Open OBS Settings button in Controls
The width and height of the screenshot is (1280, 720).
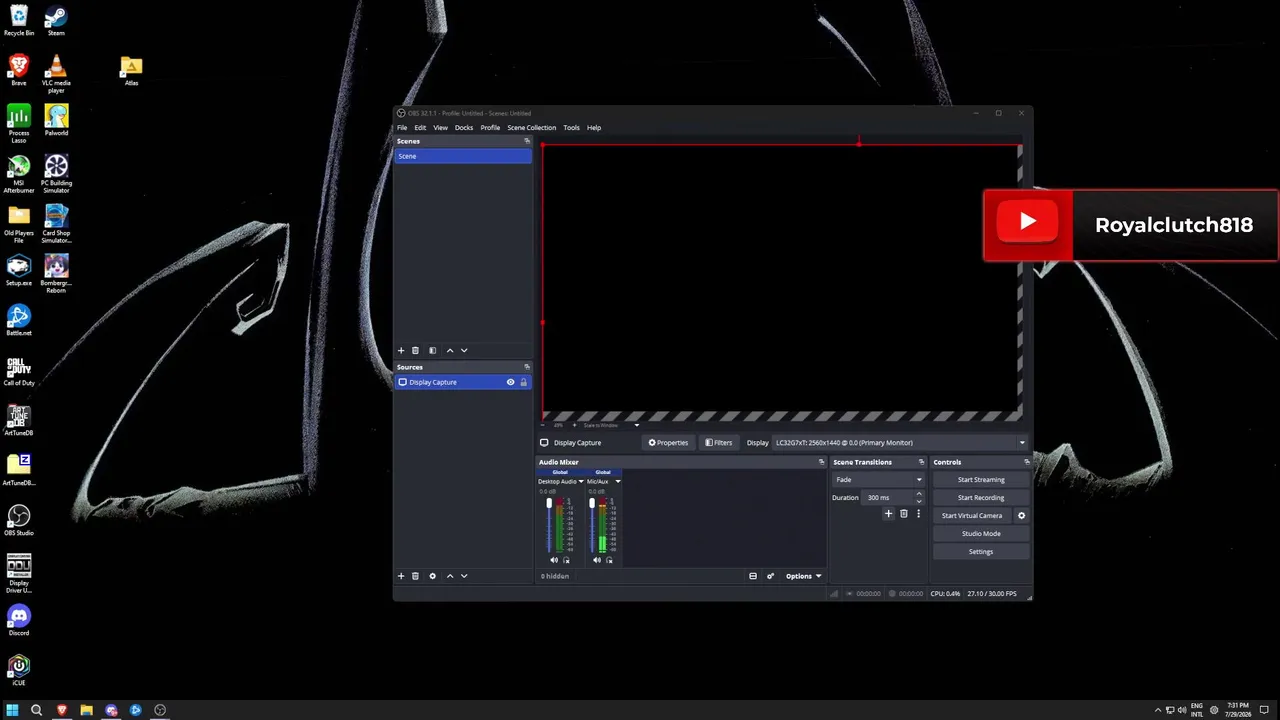coord(981,552)
